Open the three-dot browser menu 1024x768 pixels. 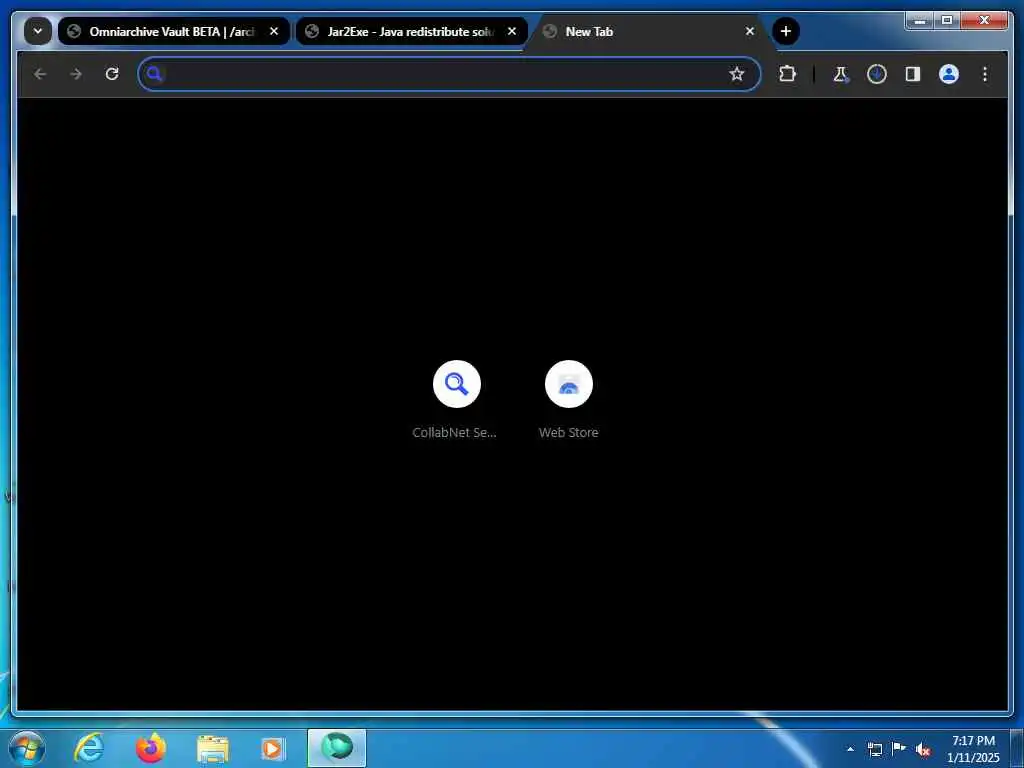point(985,74)
